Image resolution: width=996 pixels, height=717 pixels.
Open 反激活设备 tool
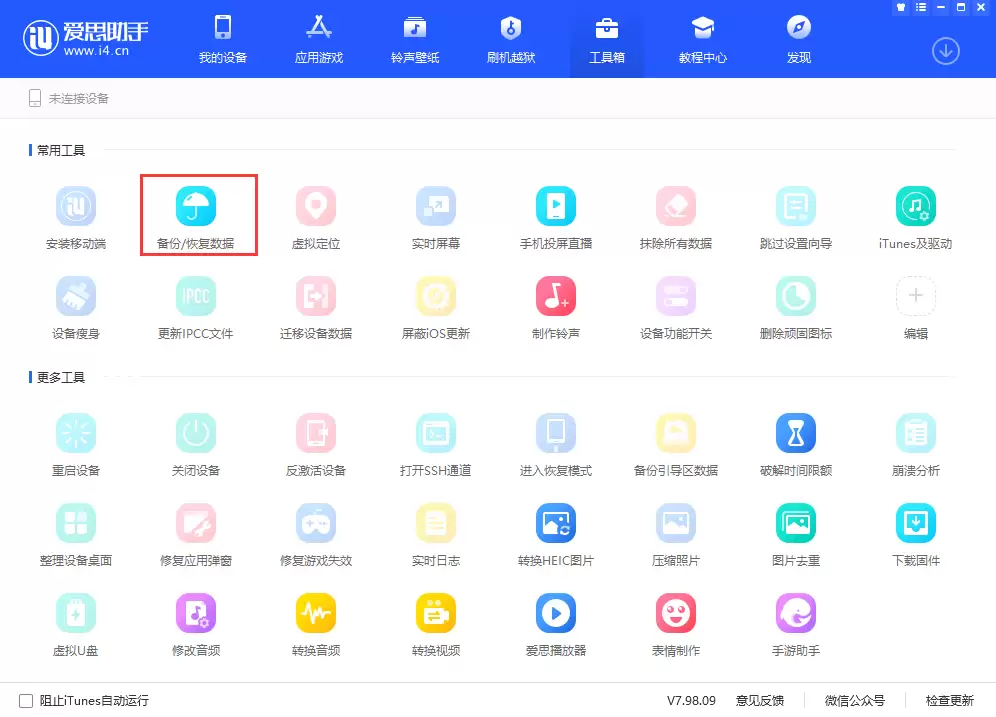pos(316,445)
